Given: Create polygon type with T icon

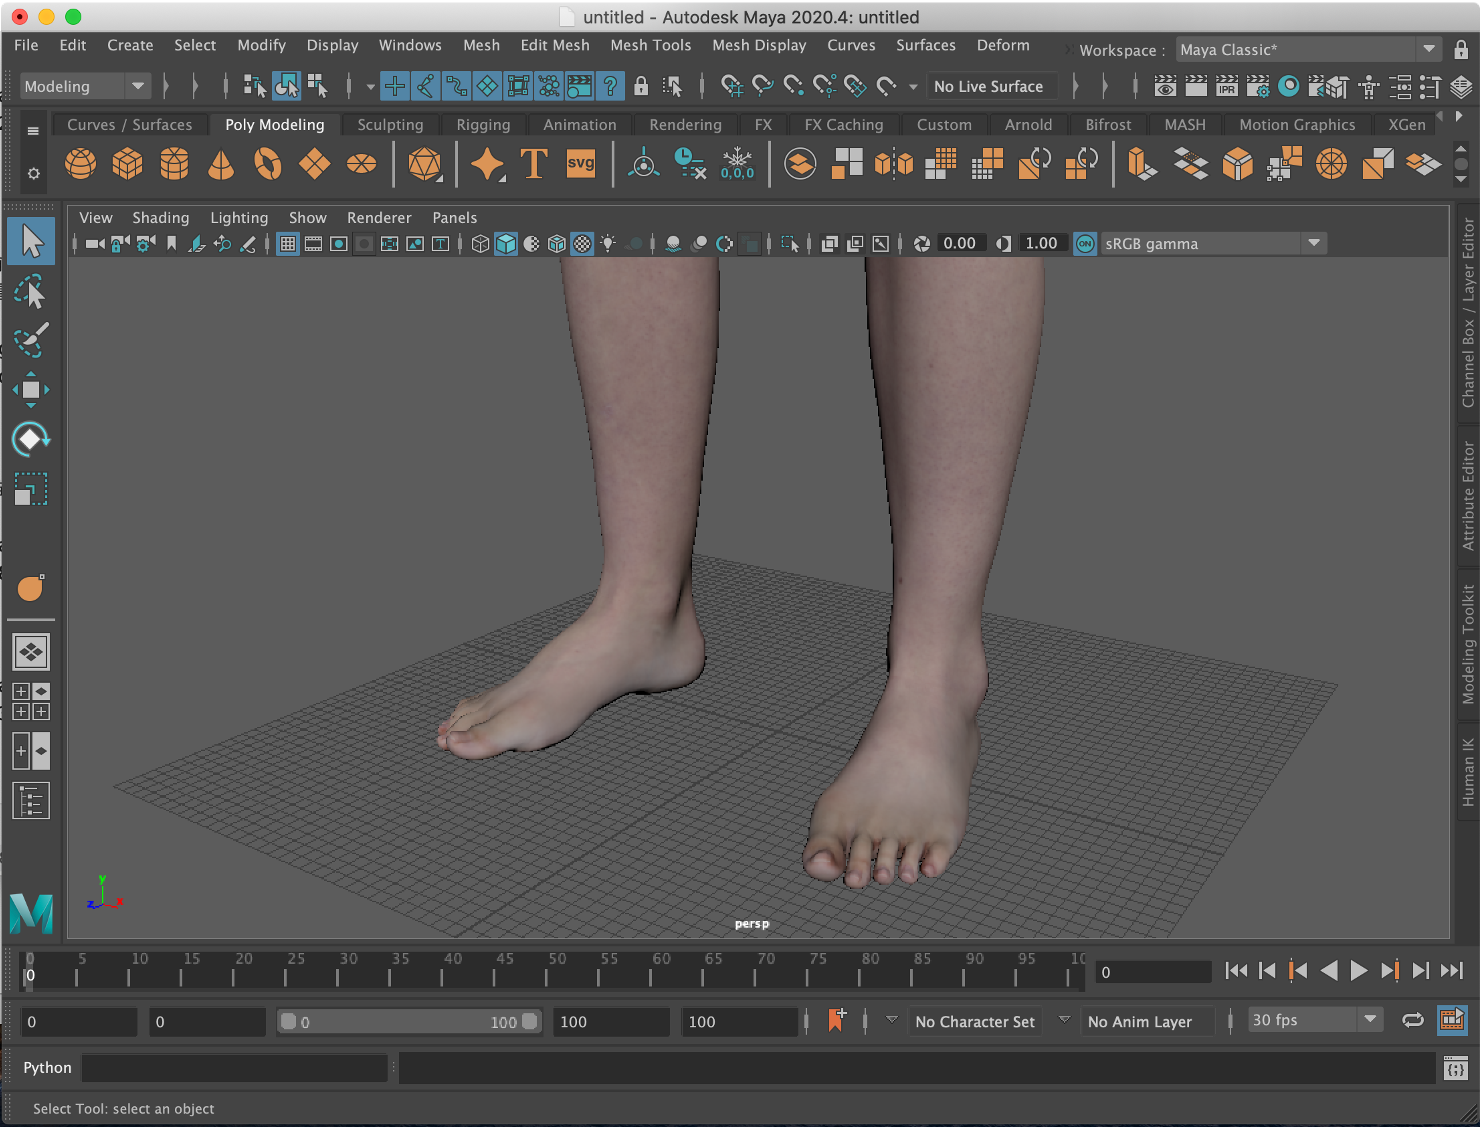Looking at the screenshot, I should click(534, 163).
